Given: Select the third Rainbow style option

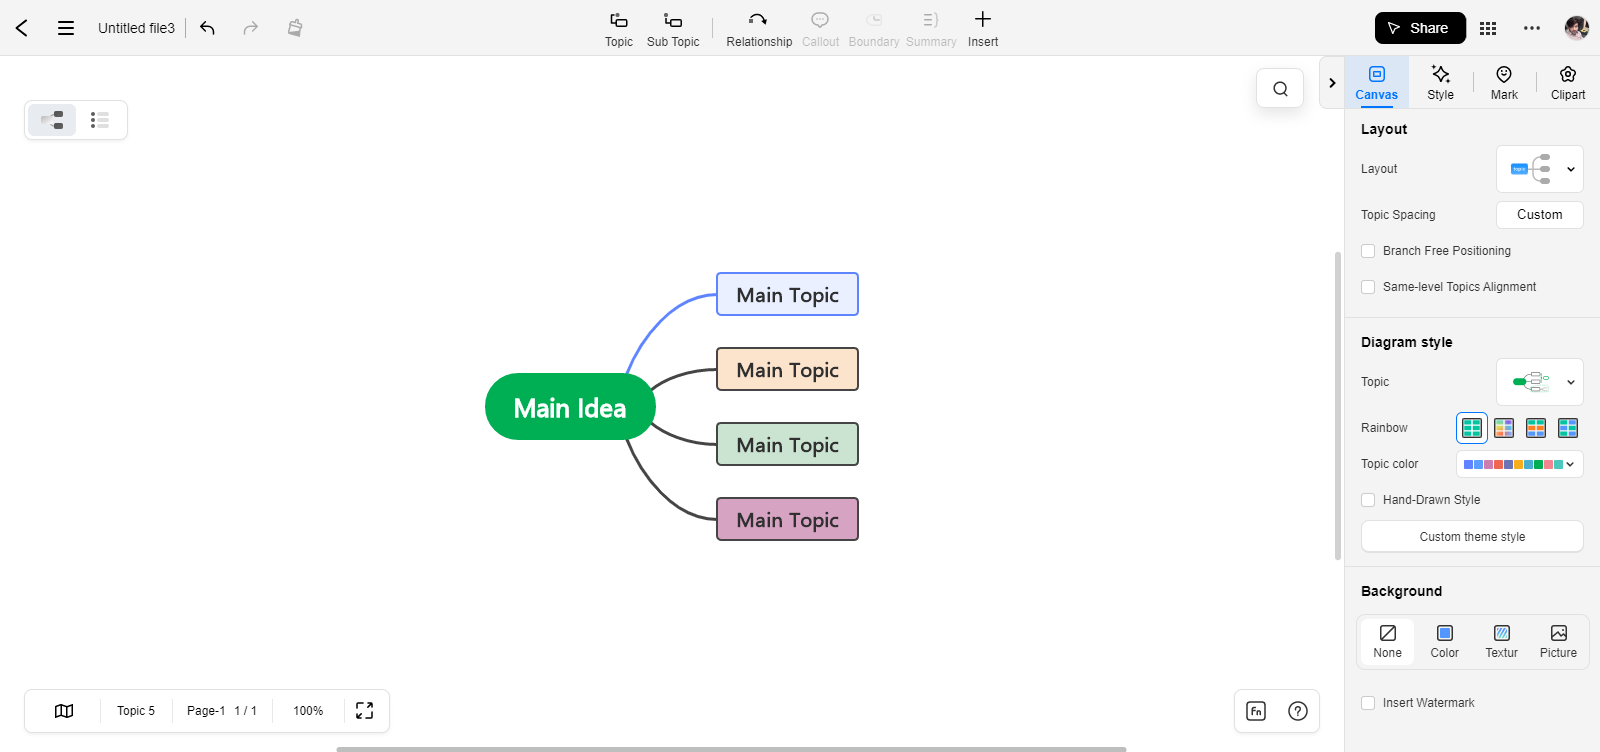Looking at the screenshot, I should coord(1536,428).
